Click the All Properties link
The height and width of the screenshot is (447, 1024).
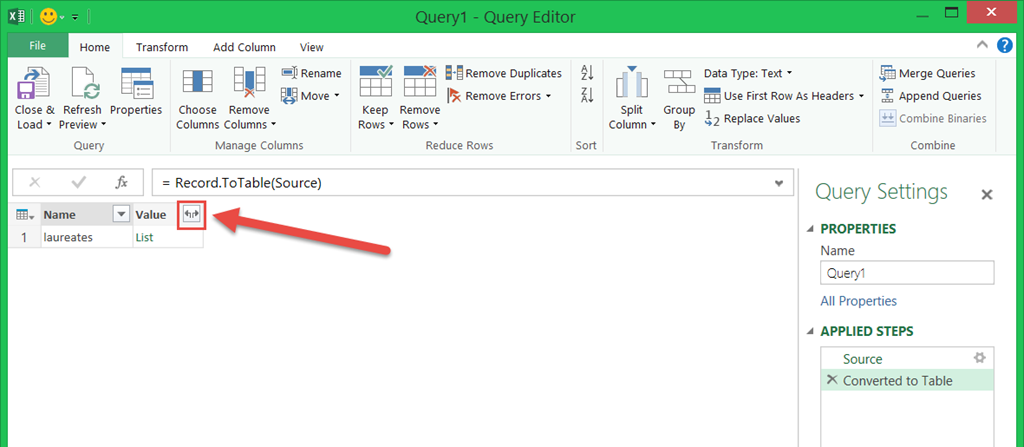coord(858,301)
